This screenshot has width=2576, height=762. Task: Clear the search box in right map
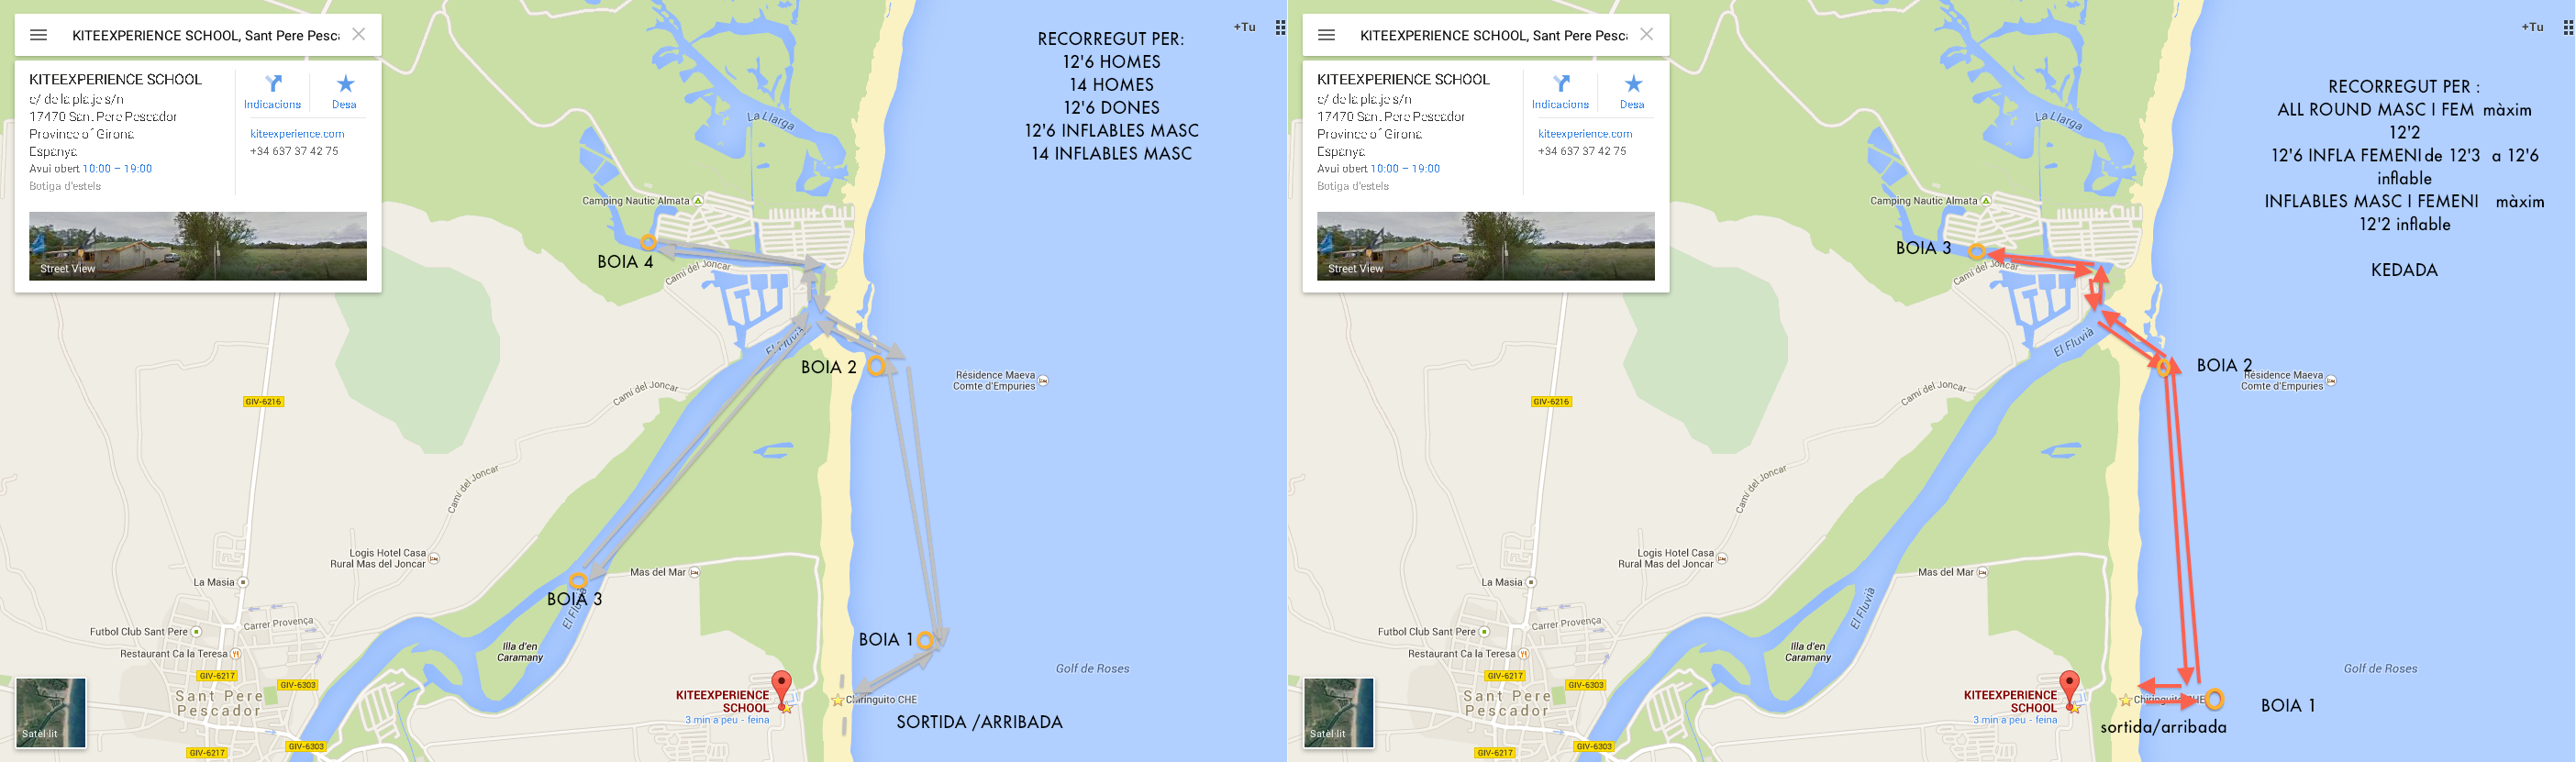[1647, 35]
